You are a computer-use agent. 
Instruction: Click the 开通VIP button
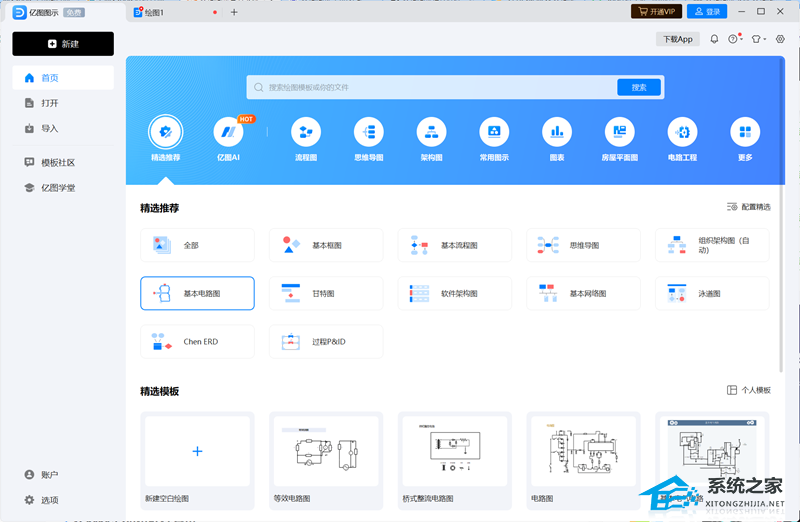pyautogui.click(x=656, y=12)
